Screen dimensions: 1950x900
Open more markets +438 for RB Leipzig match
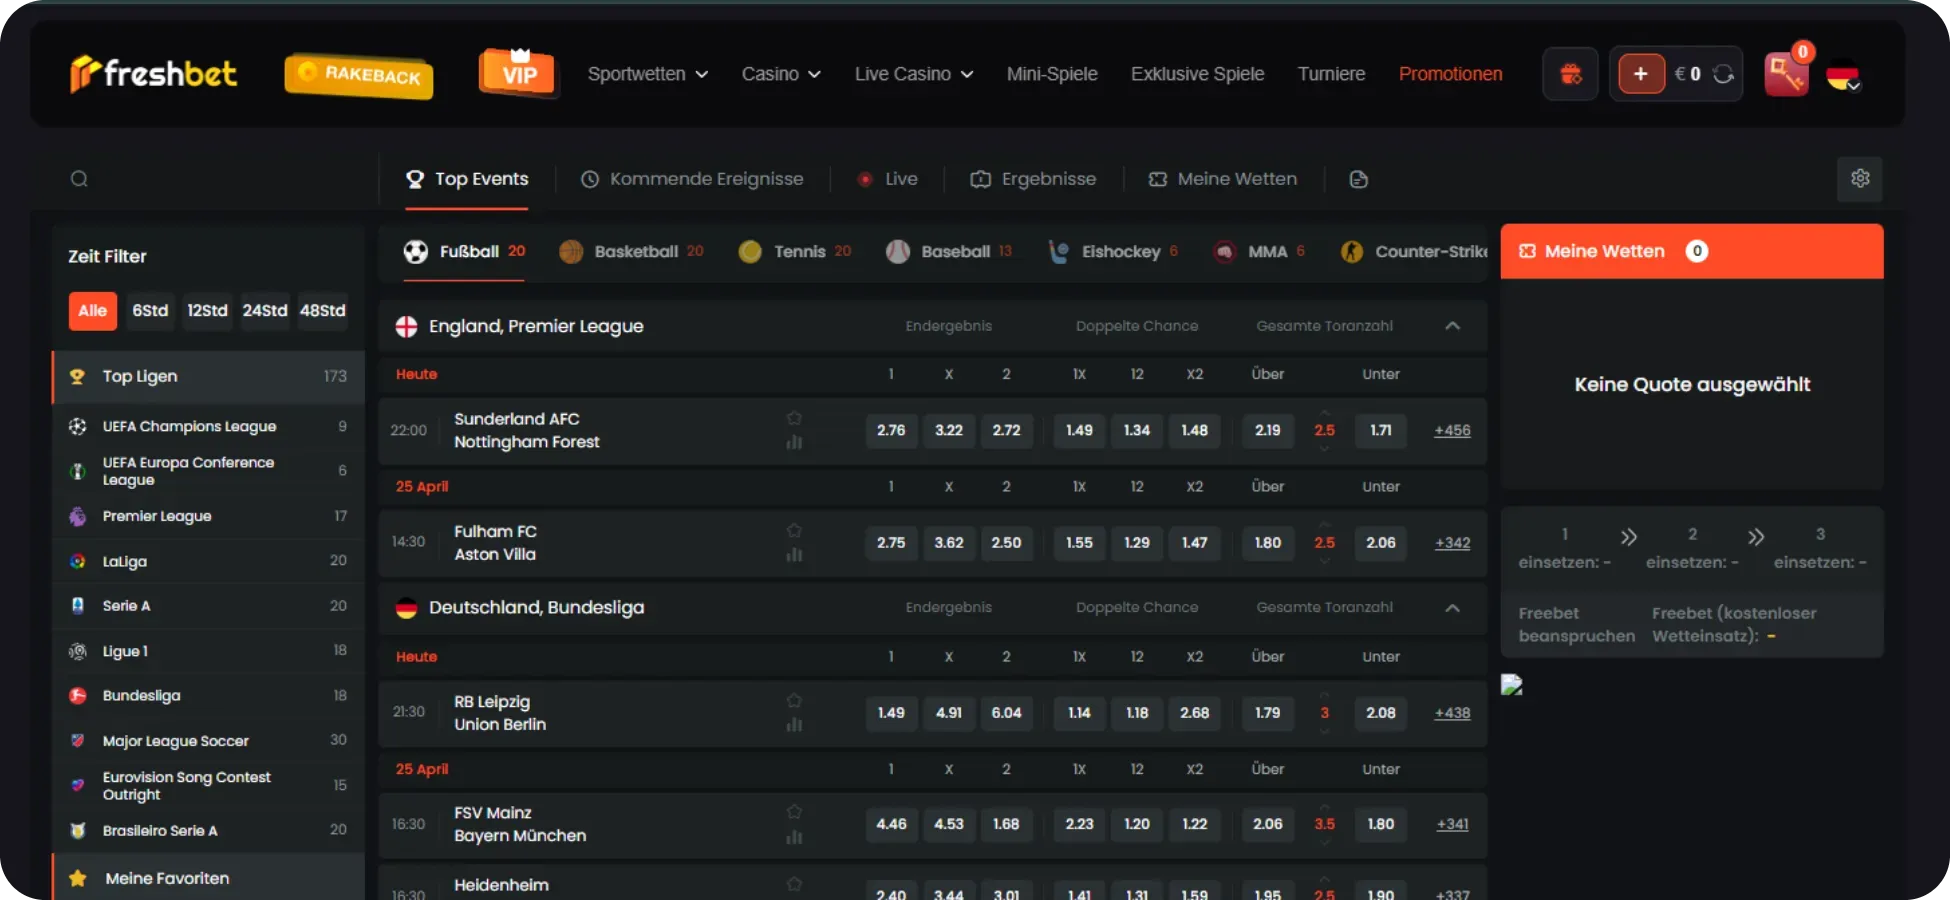1452,713
